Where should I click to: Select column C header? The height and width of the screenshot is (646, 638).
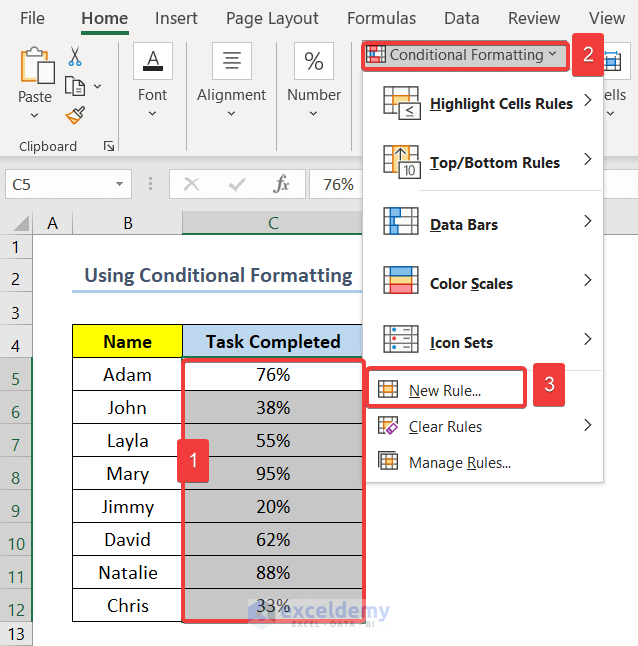tap(272, 223)
